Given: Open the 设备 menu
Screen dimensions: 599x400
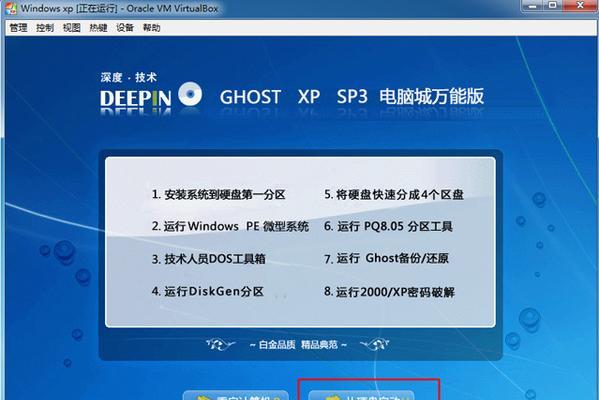Looking at the screenshot, I should [125, 28].
